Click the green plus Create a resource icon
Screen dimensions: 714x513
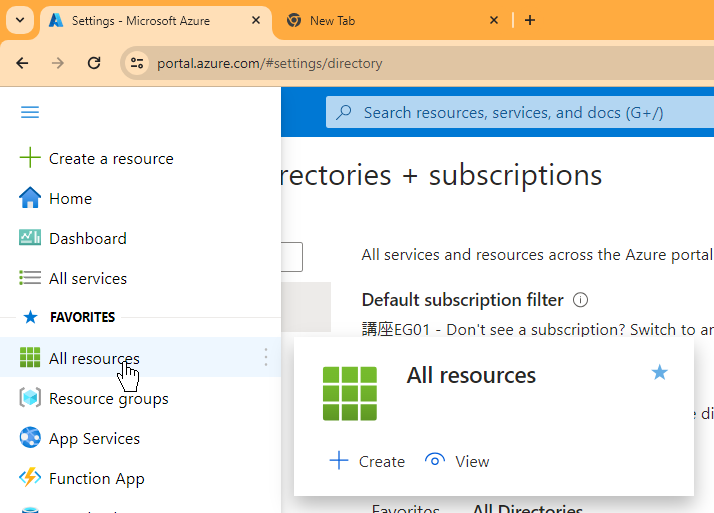click(30, 158)
